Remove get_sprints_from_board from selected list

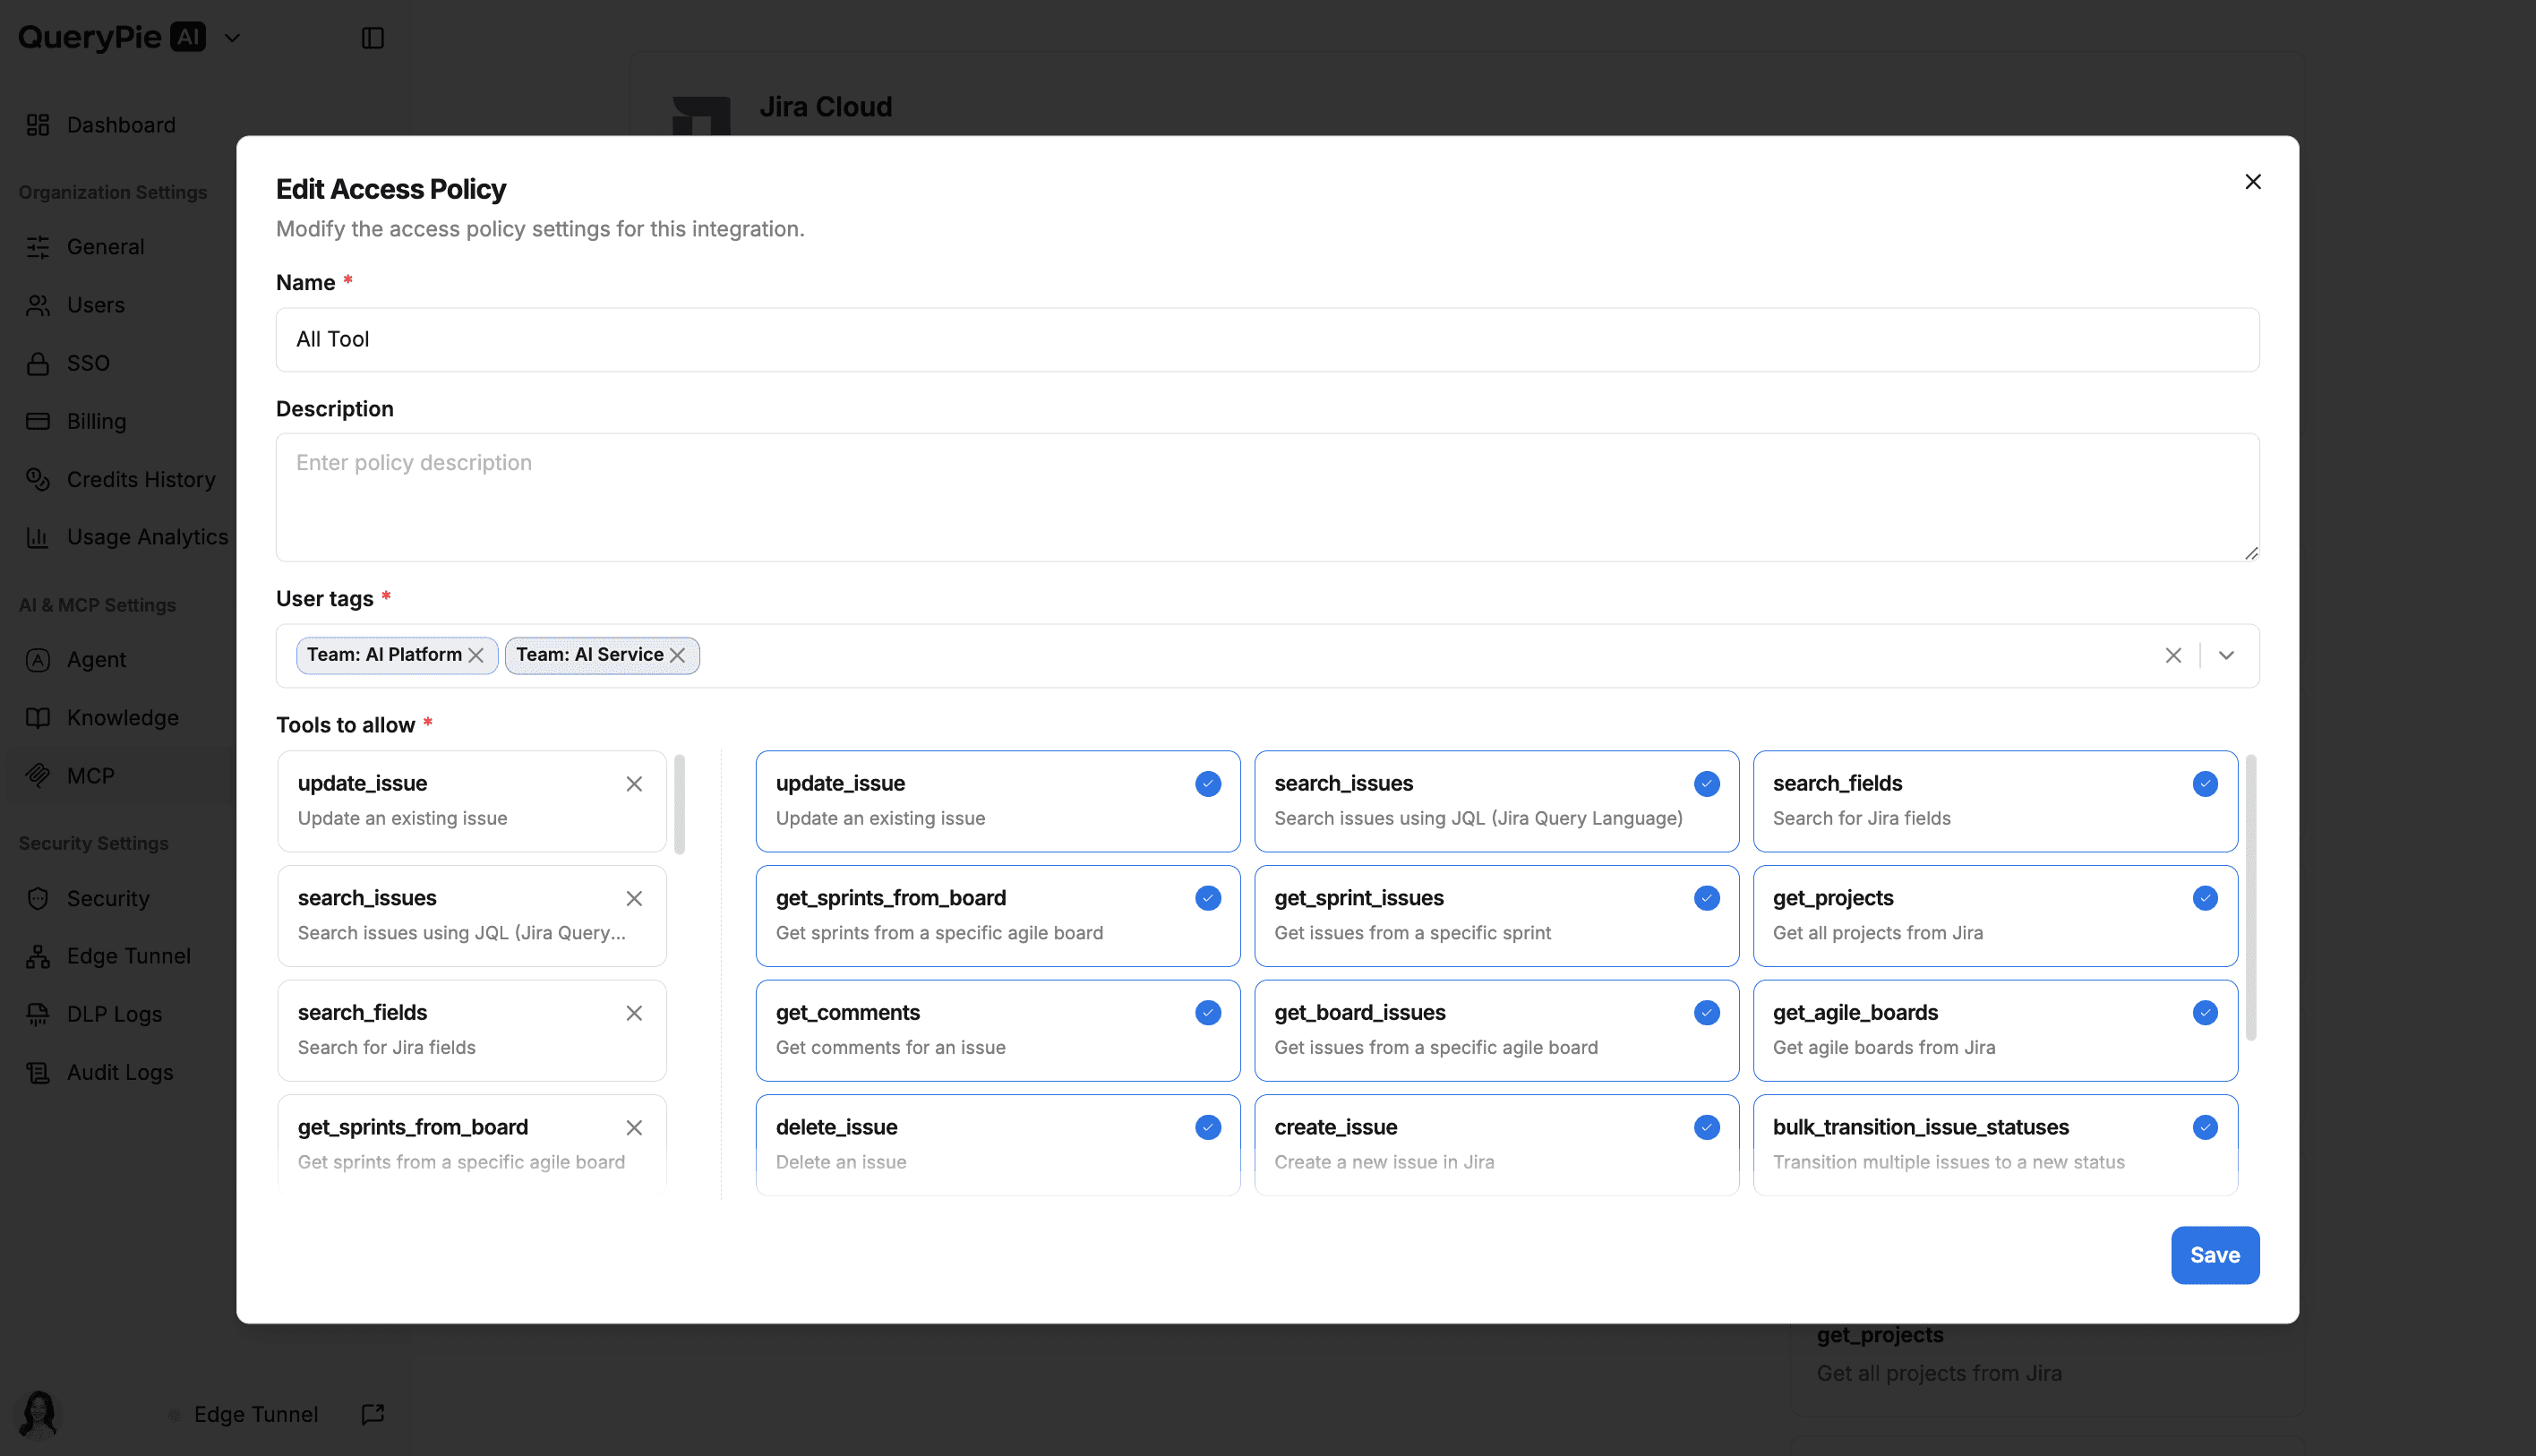[634, 1128]
